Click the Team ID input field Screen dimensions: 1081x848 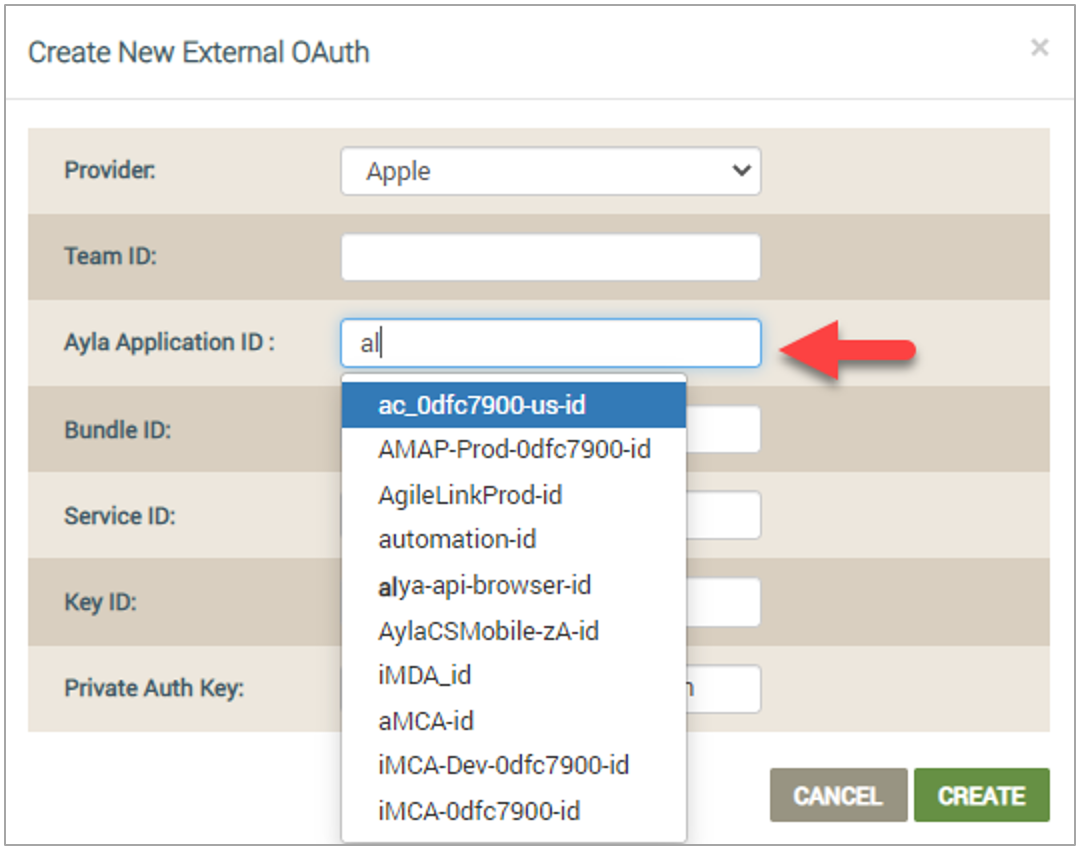tap(550, 257)
